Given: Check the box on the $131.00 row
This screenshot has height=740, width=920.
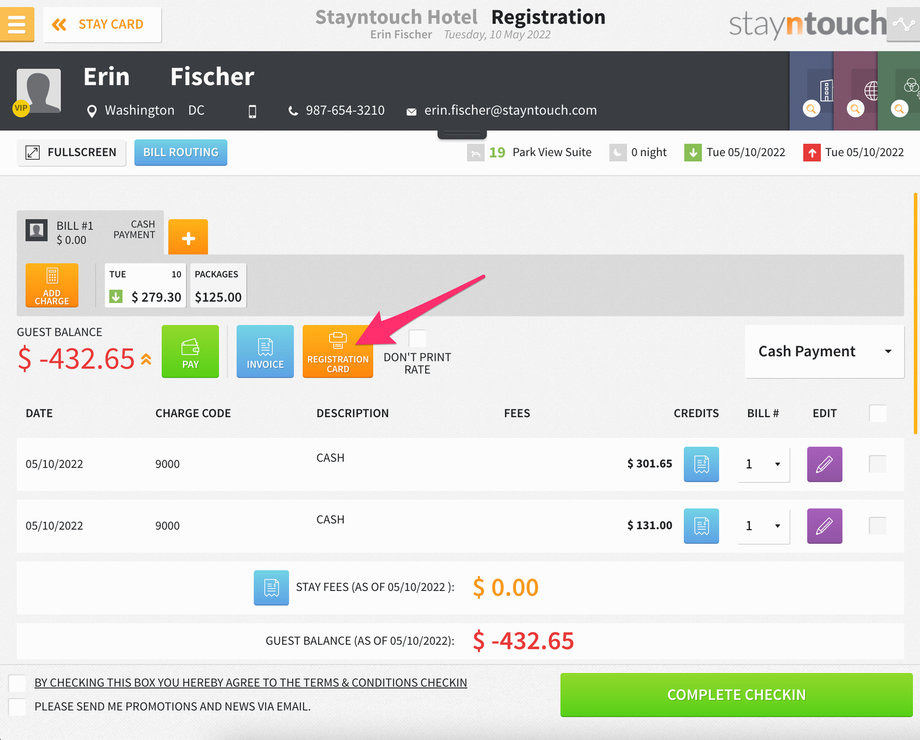Looking at the screenshot, I should point(877,525).
